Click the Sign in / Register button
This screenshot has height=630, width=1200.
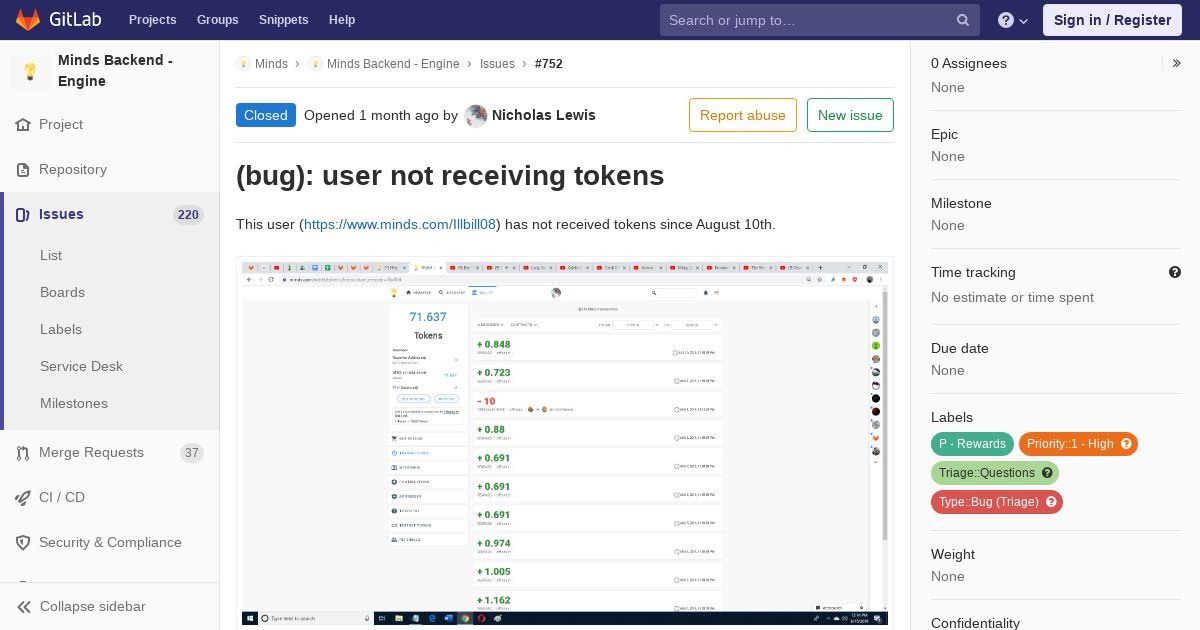pyautogui.click(x=1112, y=20)
